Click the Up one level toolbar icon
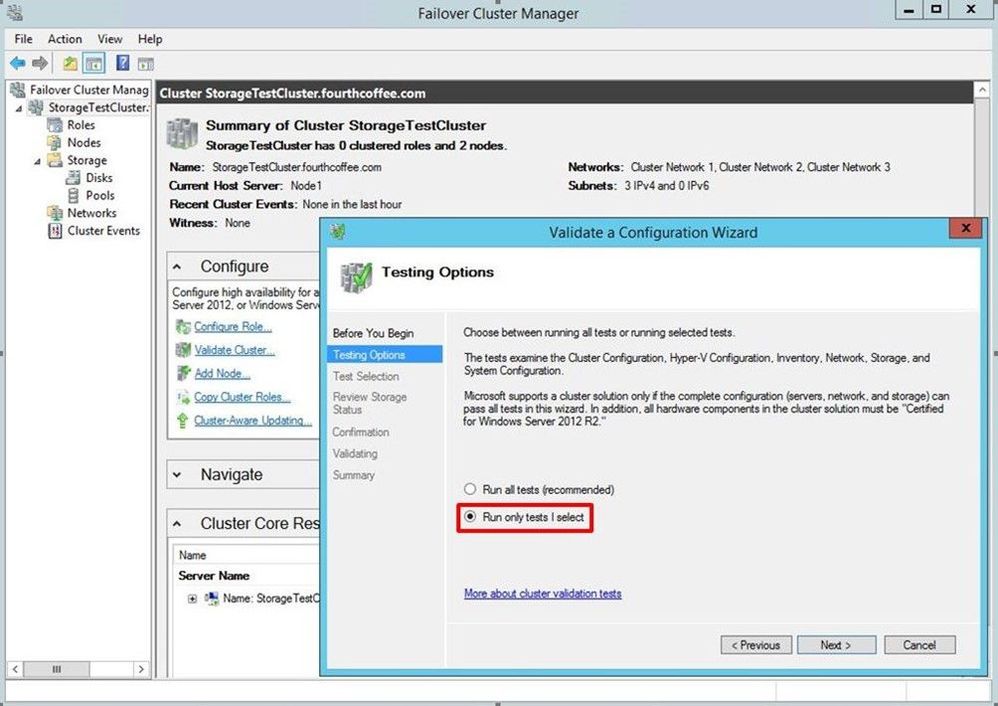 click(70, 63)
